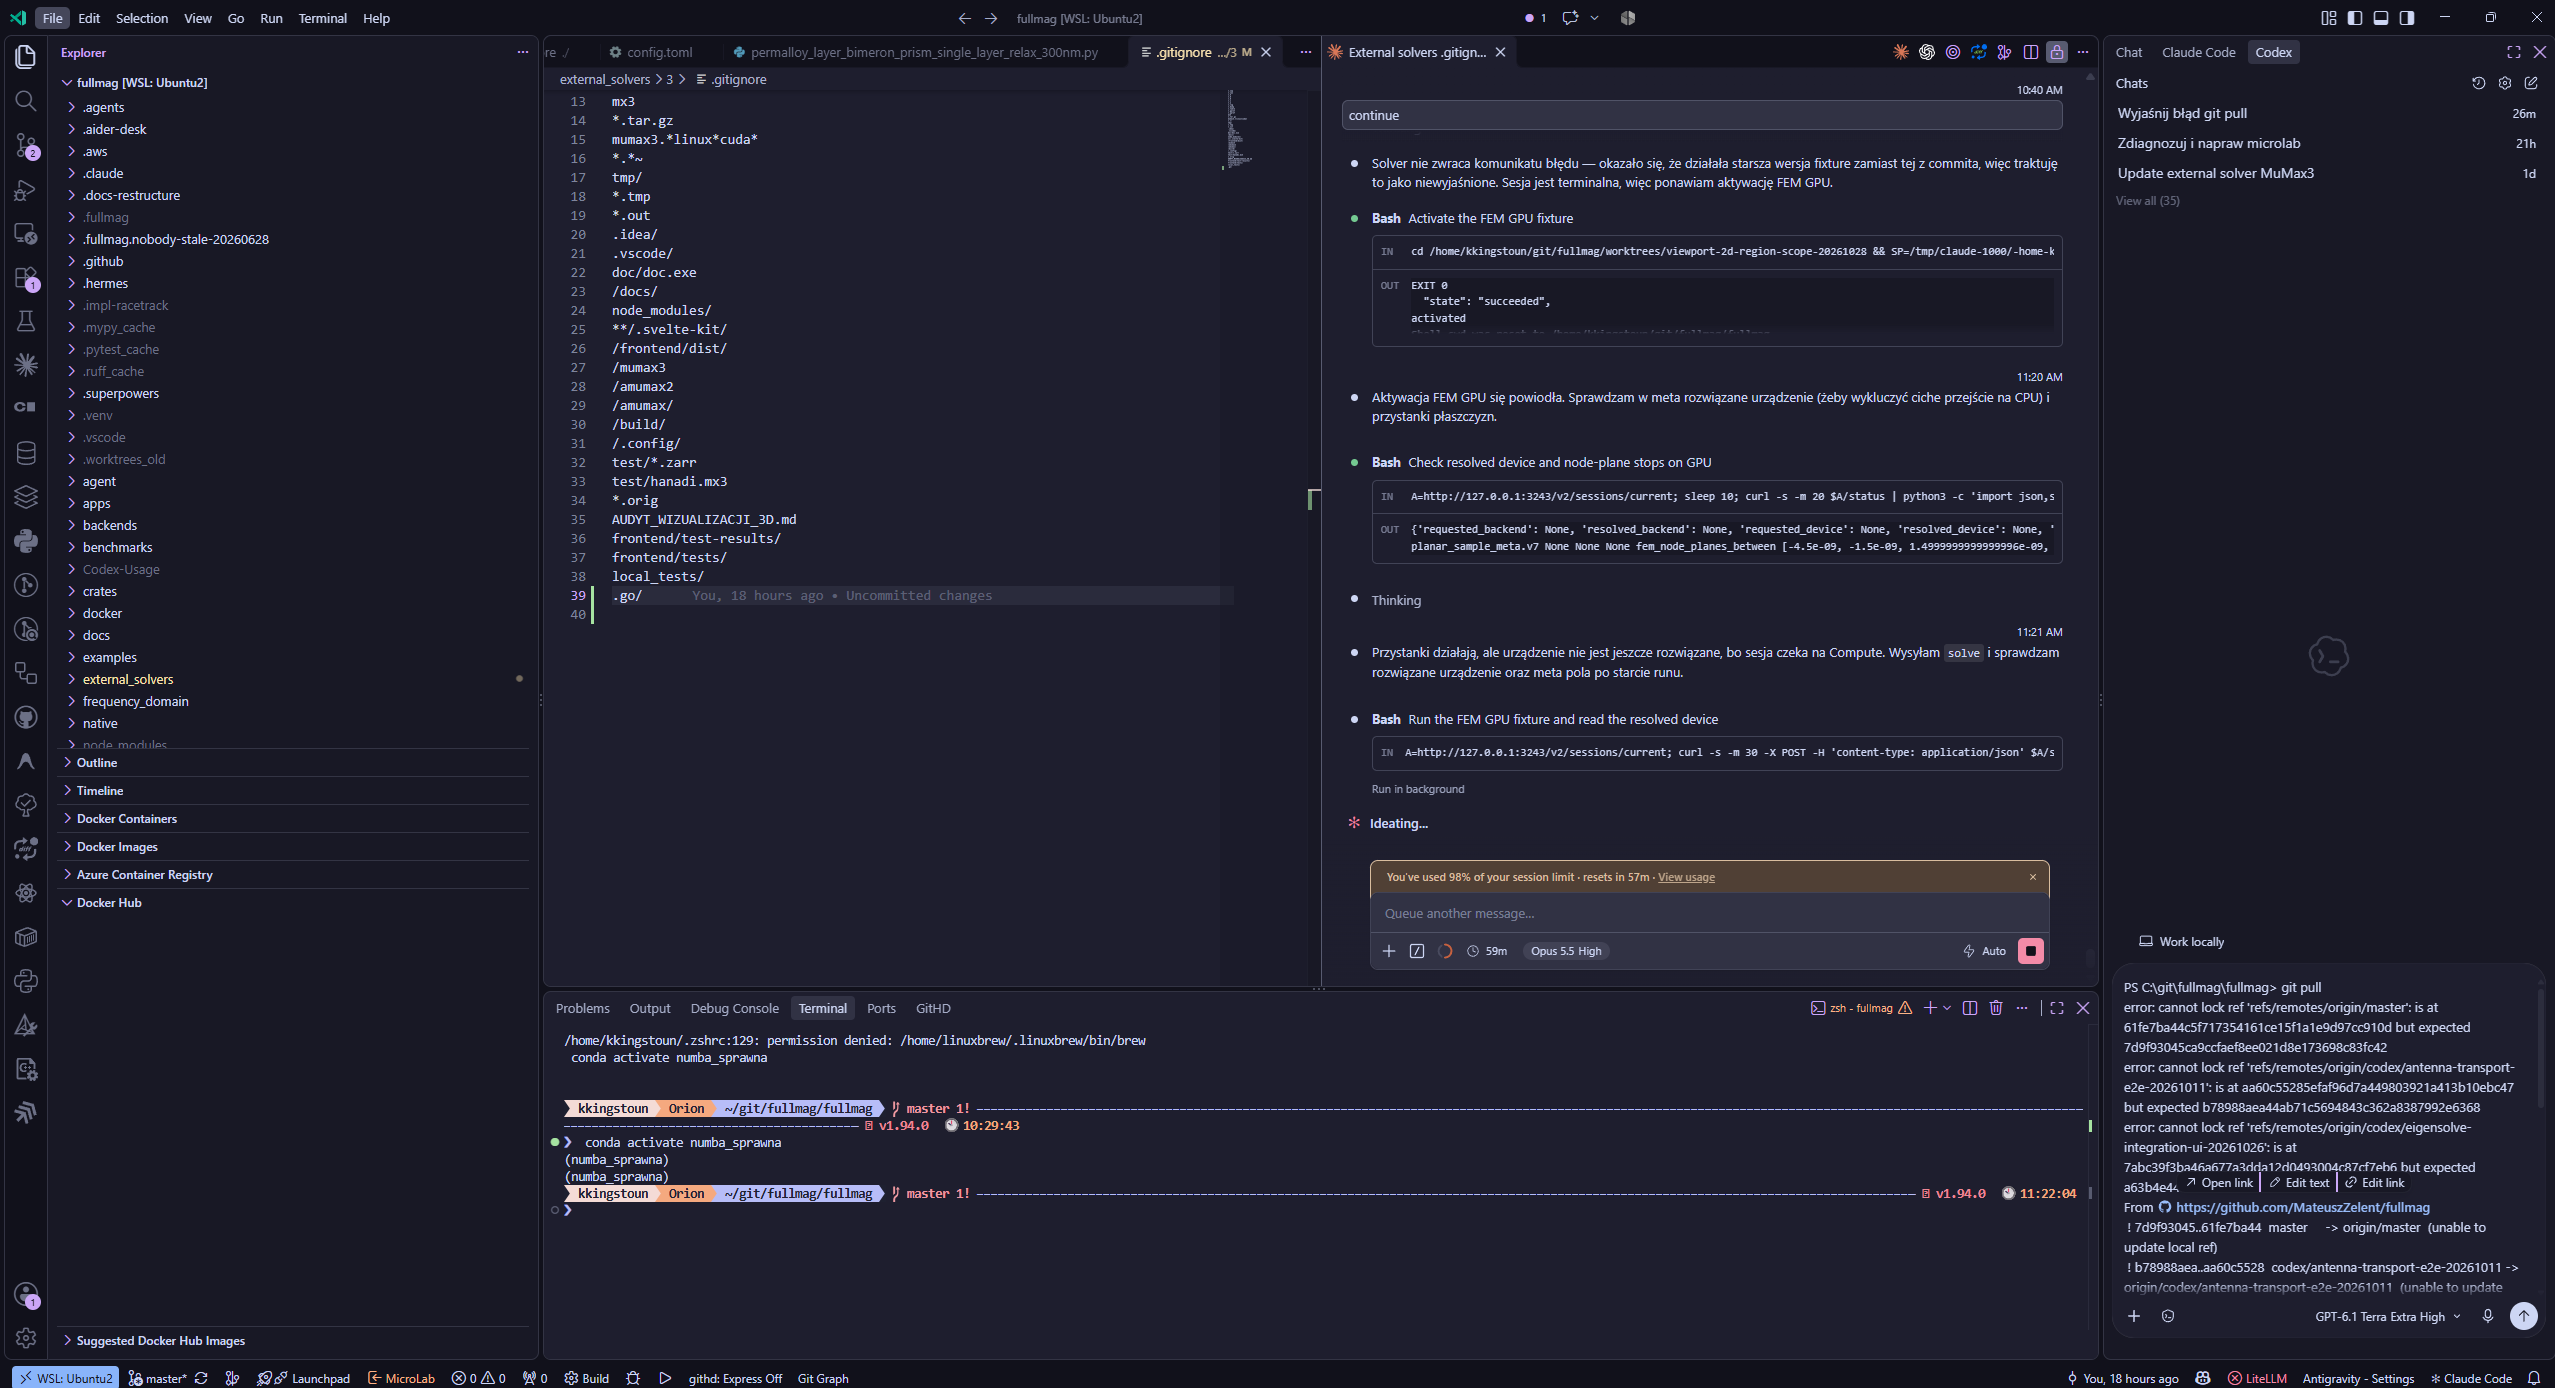Focus the Queue another message field
This screenshot has height=1388, width=2555.
1709,913
